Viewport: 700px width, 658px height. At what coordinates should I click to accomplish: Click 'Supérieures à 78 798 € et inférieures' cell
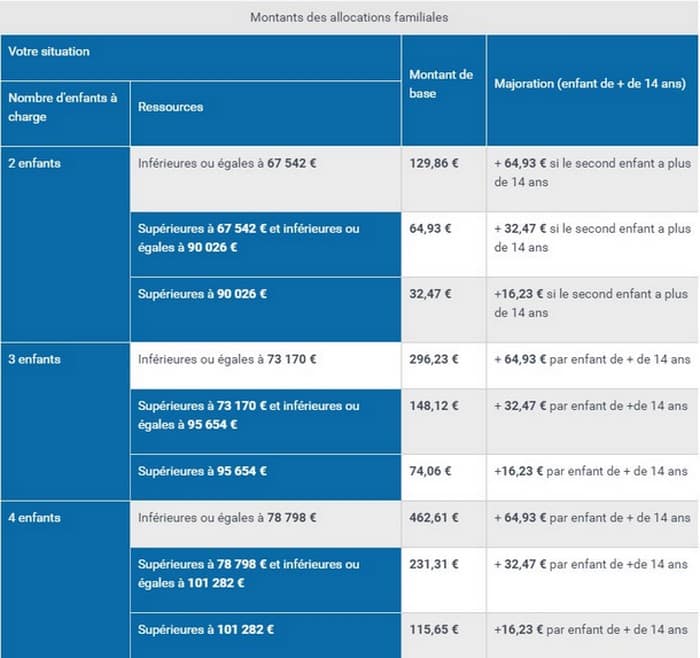coord(266,579)
